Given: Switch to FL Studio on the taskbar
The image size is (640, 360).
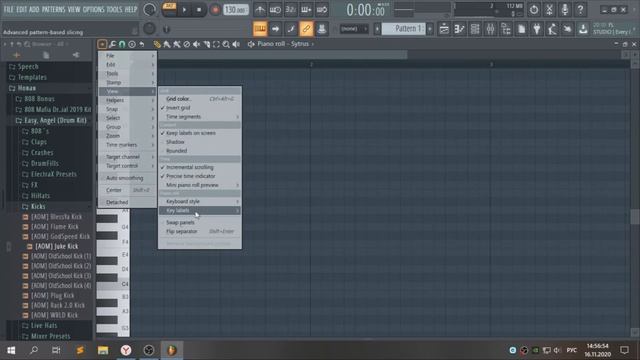Looking at the screenshot, I should click(x=171, y=350).
